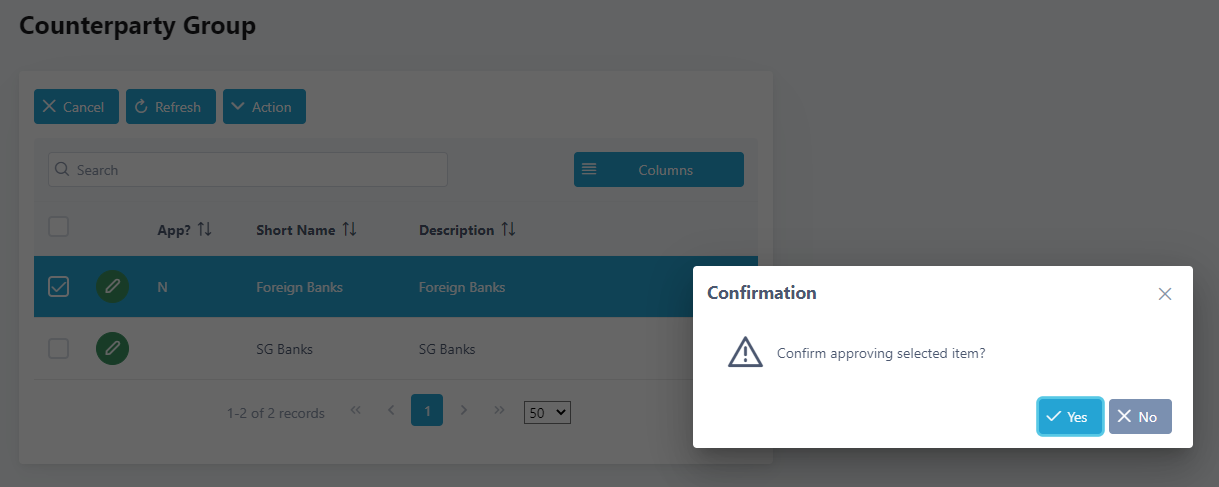Open the Action dropdown menu
1219x487 pixels.
[264, 107]
